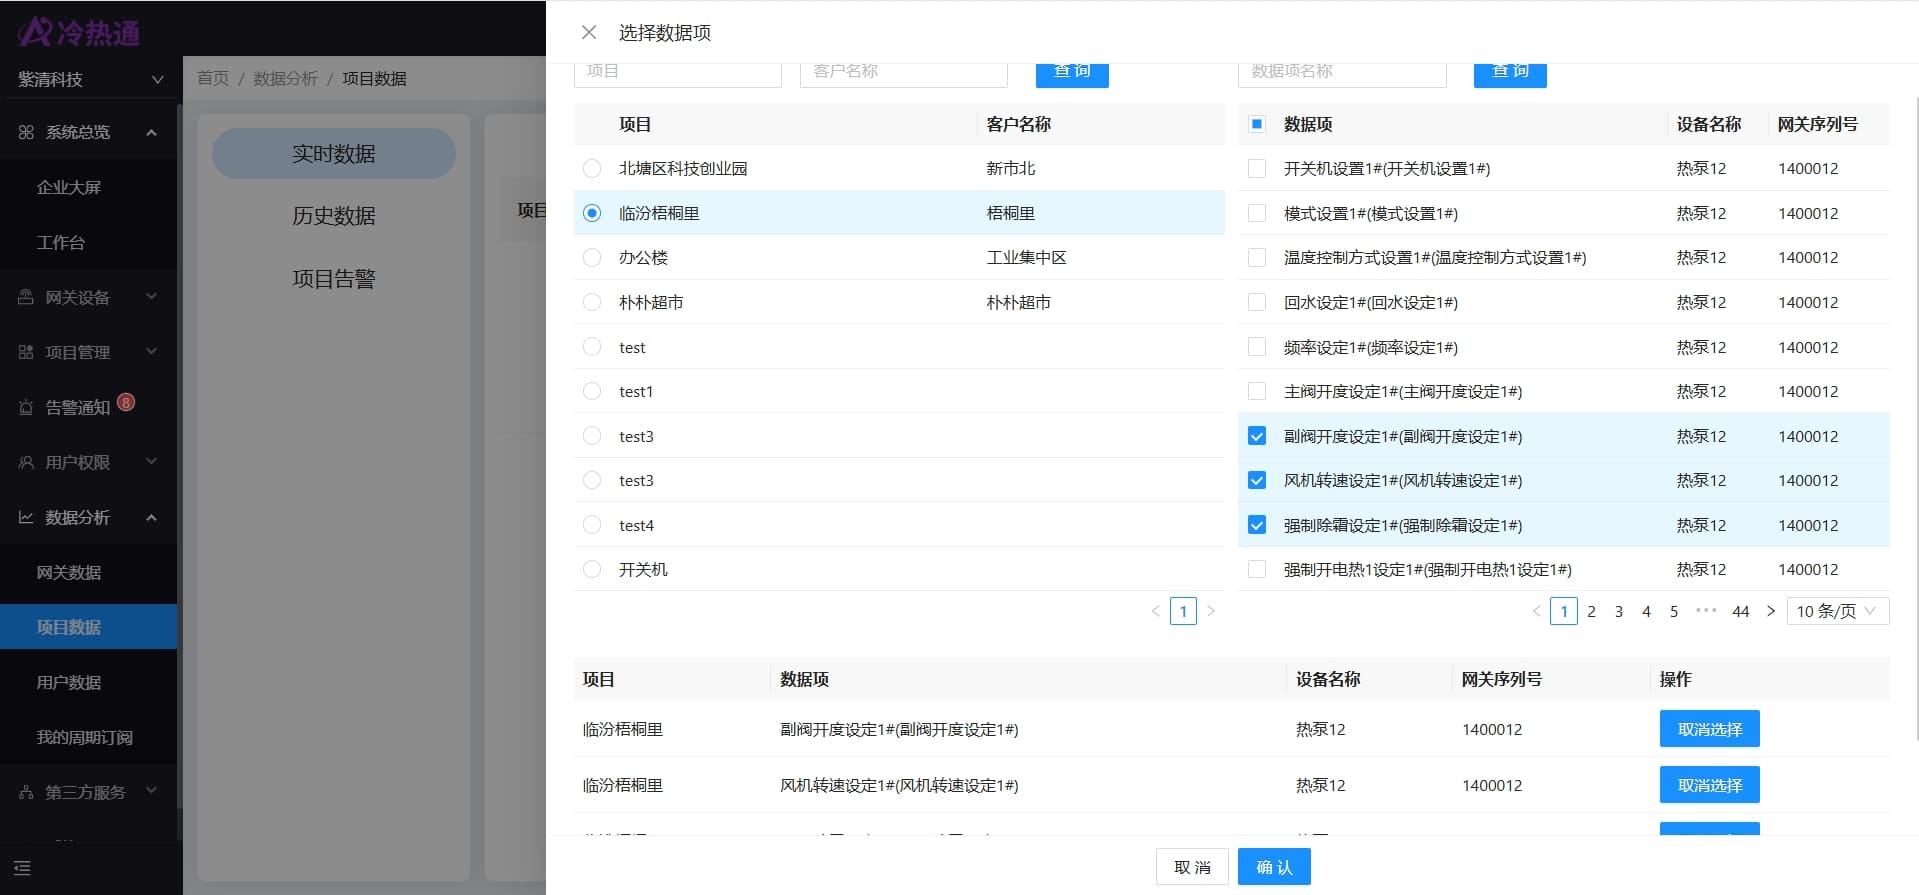Toggle select-all checkbox in 数据项 header
1919x895 pixels.
pos(1257,124)
